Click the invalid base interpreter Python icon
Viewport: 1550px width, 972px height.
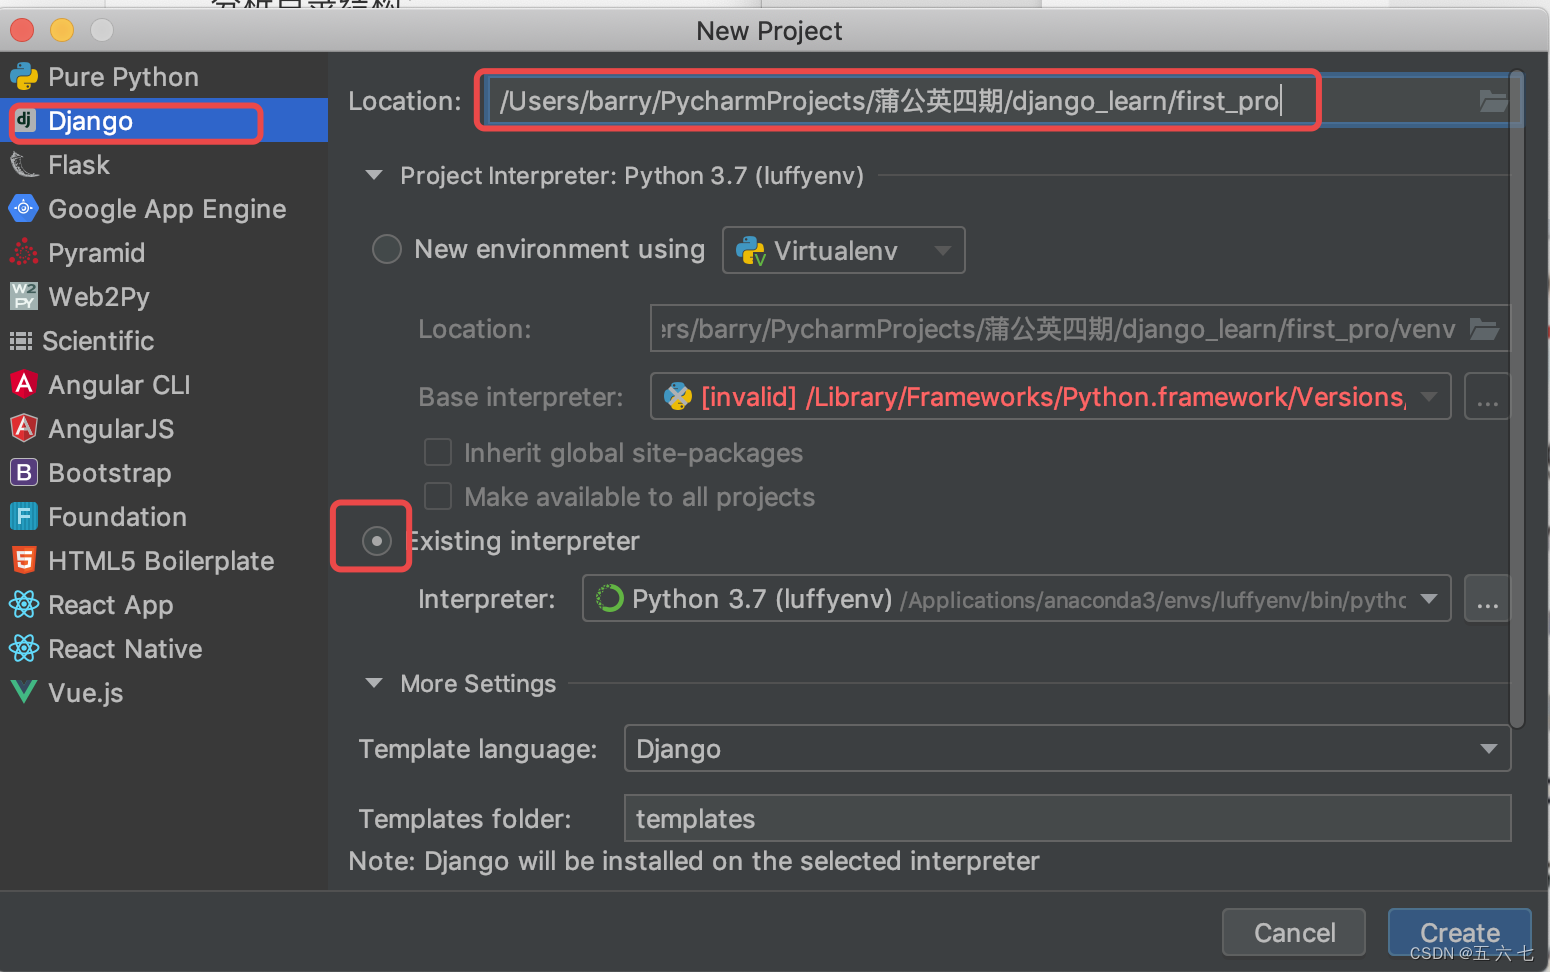(678, 396)
